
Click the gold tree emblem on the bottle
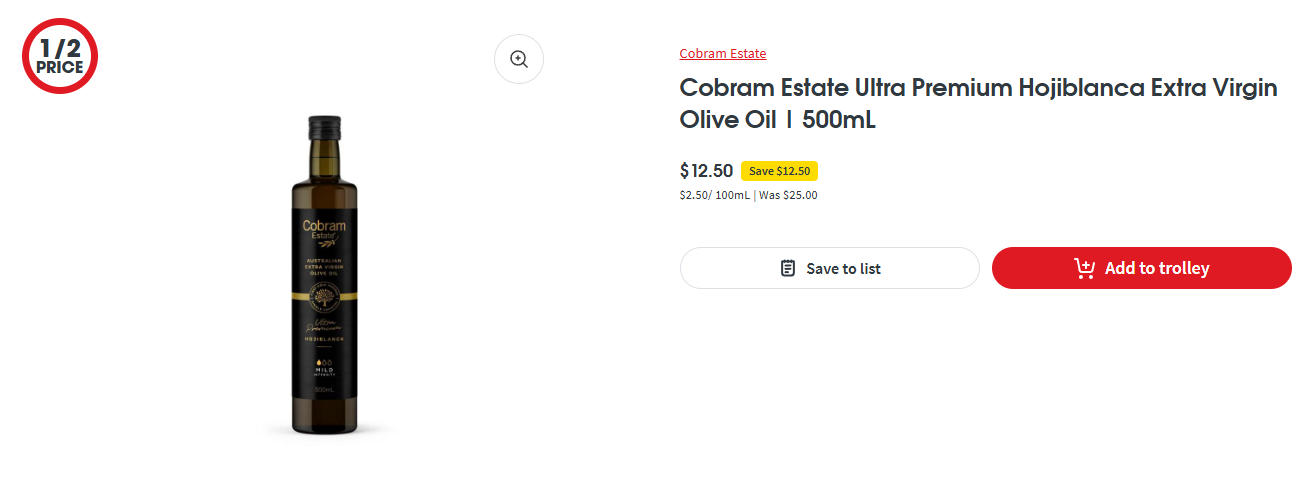pyautogui.click(x=324, y=295)
